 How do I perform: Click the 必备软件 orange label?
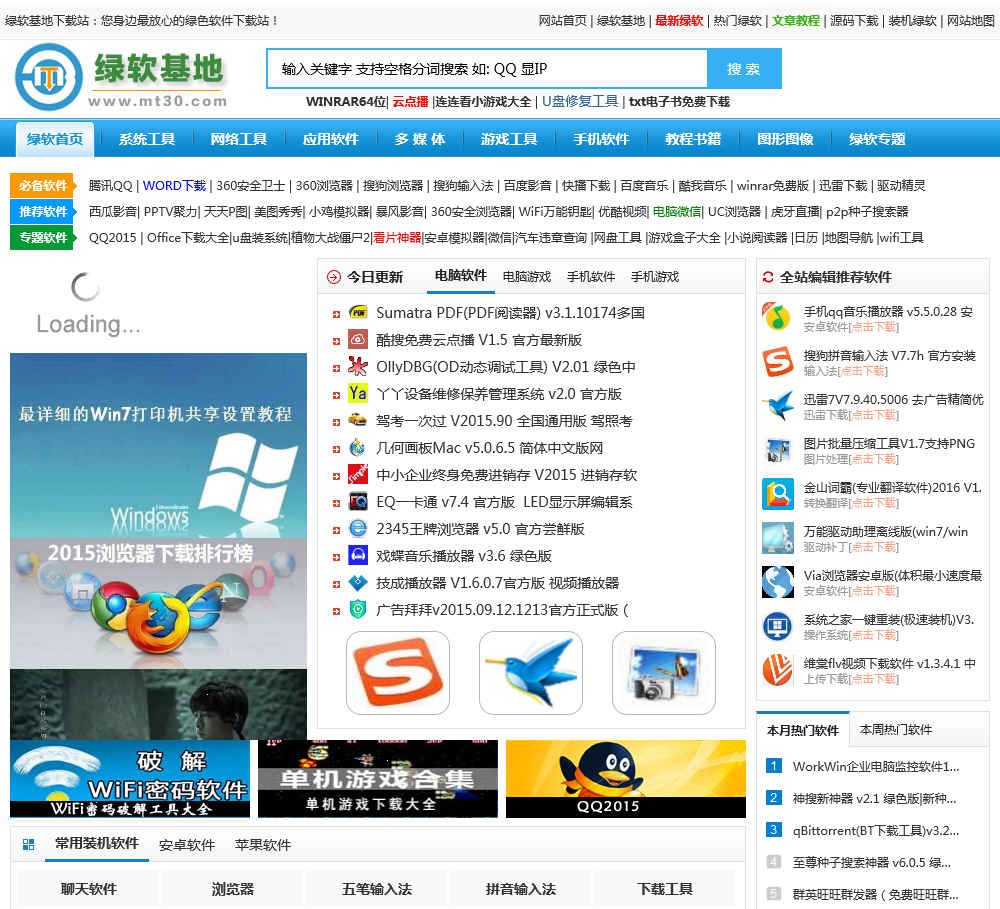pyautogui.click(x=43, y=186)
